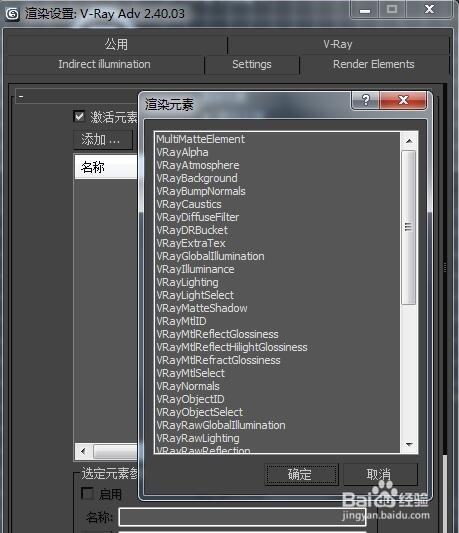Confirm with the 确定 button
Screen dimensions: 459x533
302,474
